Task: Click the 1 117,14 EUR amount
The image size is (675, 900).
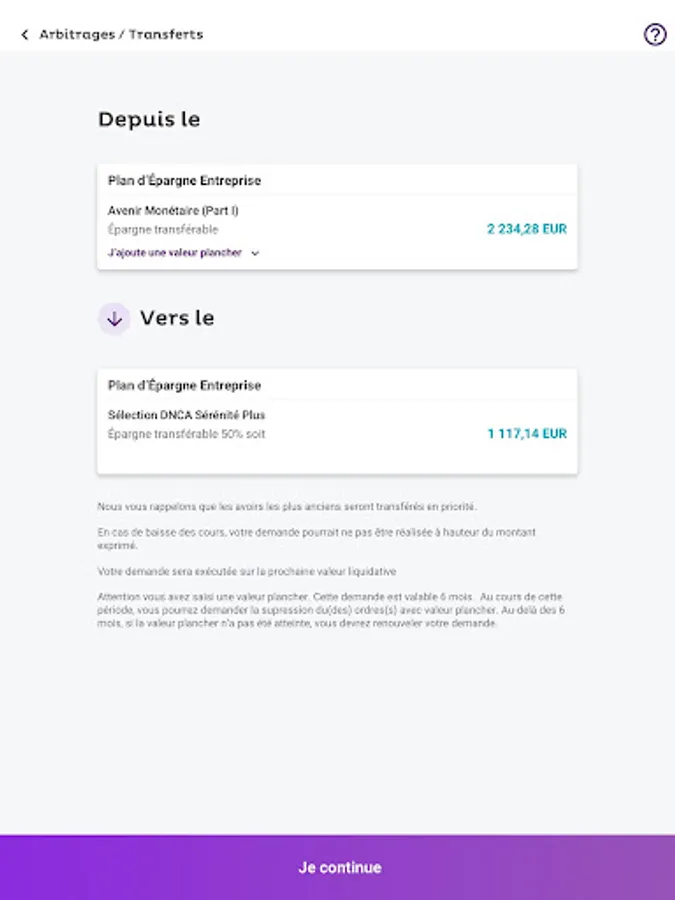Action: point(526,434)
